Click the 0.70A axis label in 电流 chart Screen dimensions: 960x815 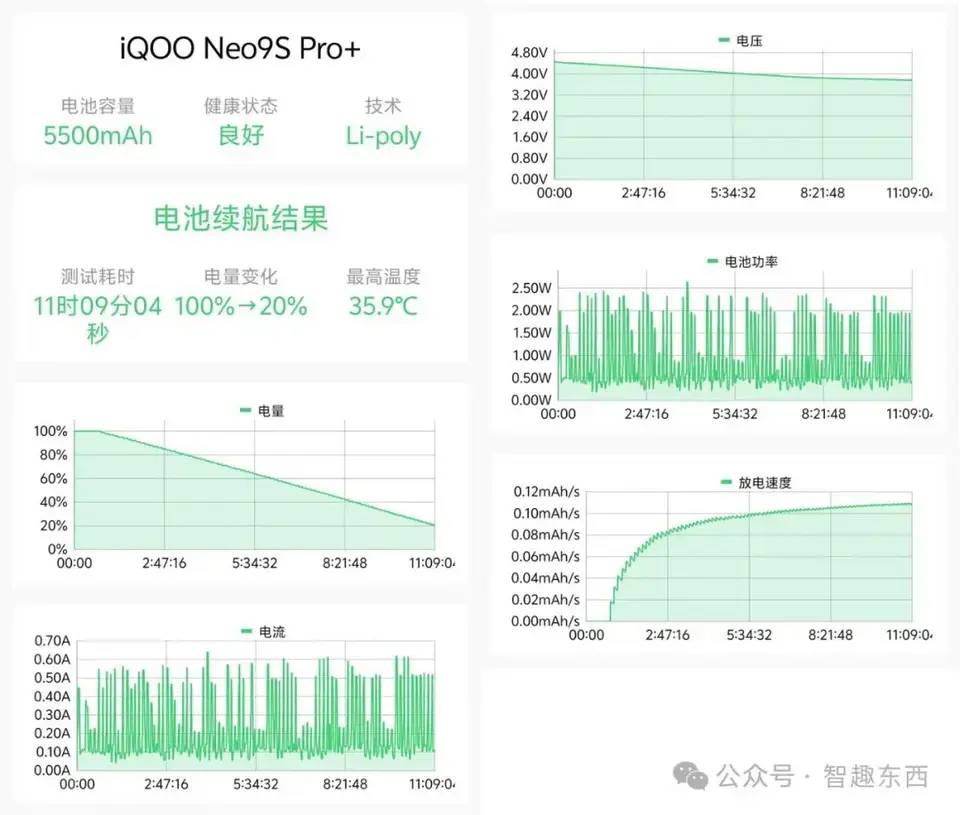click(52, 641)
